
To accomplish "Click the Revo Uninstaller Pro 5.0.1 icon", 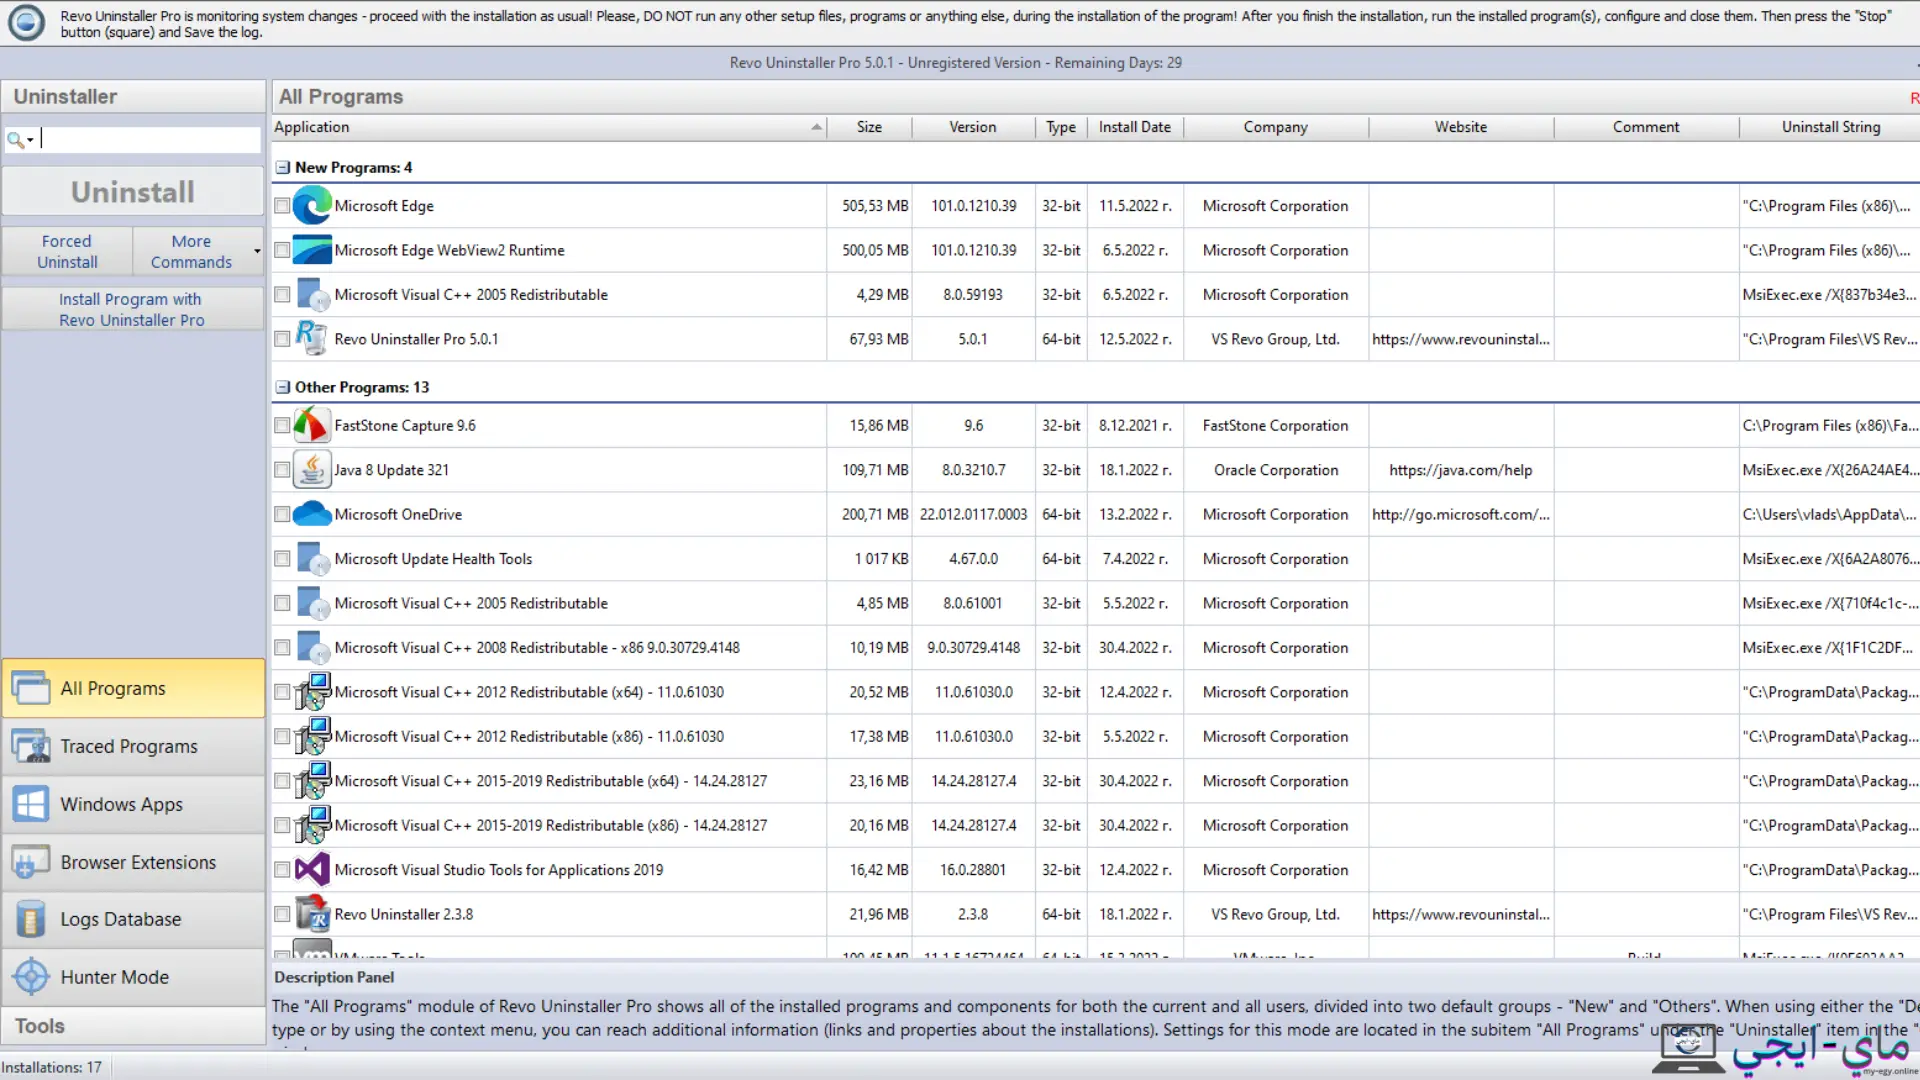I will (x=312, y=339).
